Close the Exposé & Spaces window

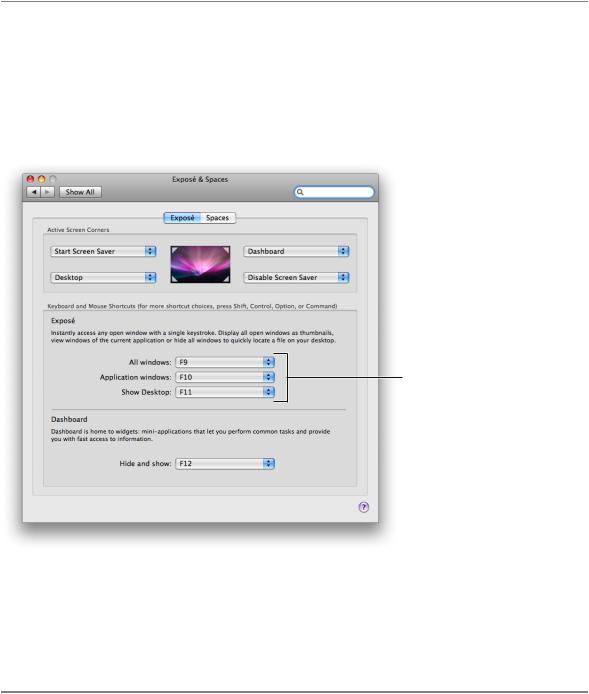pyautogui.click(x=31, y=179)
